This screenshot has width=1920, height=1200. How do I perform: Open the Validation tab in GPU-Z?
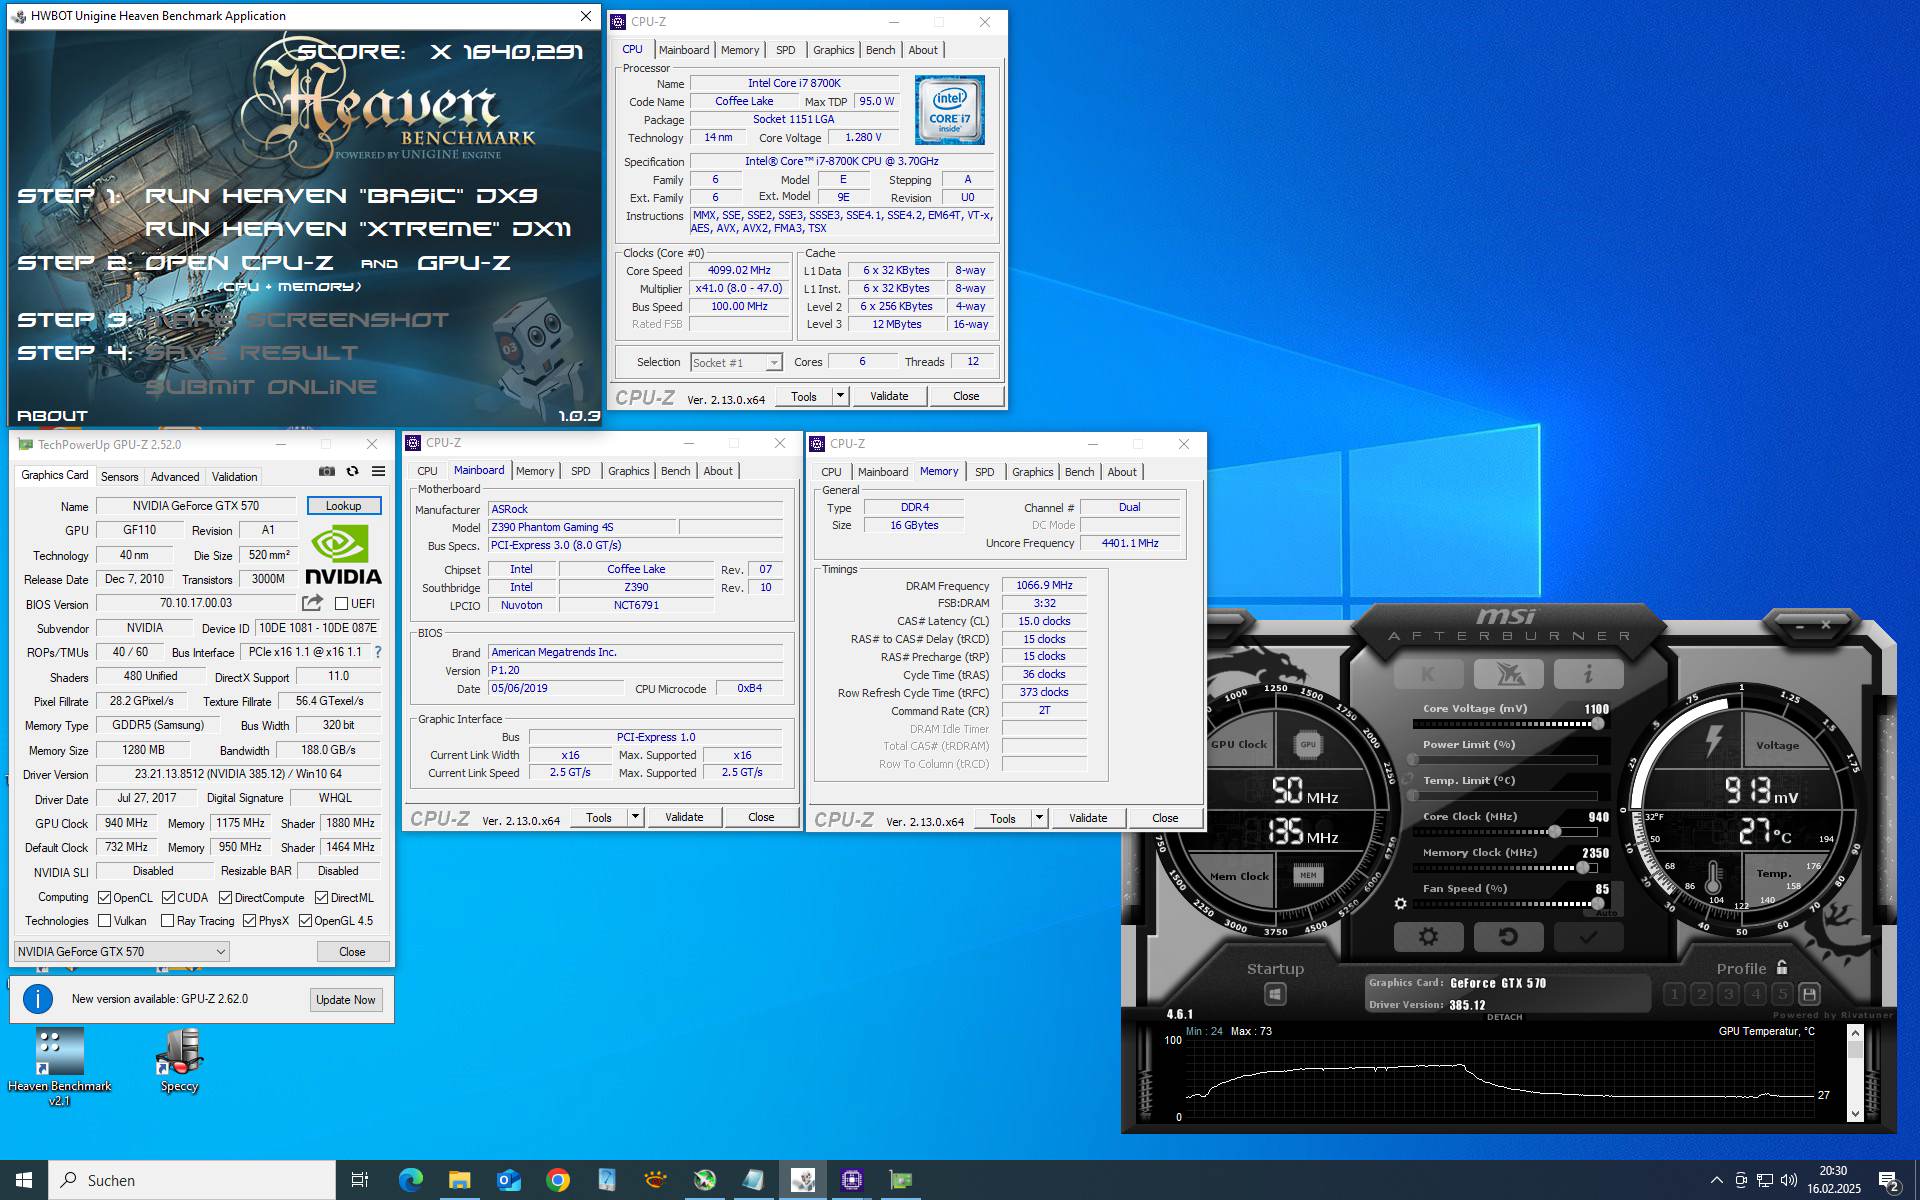click(235, 476)
